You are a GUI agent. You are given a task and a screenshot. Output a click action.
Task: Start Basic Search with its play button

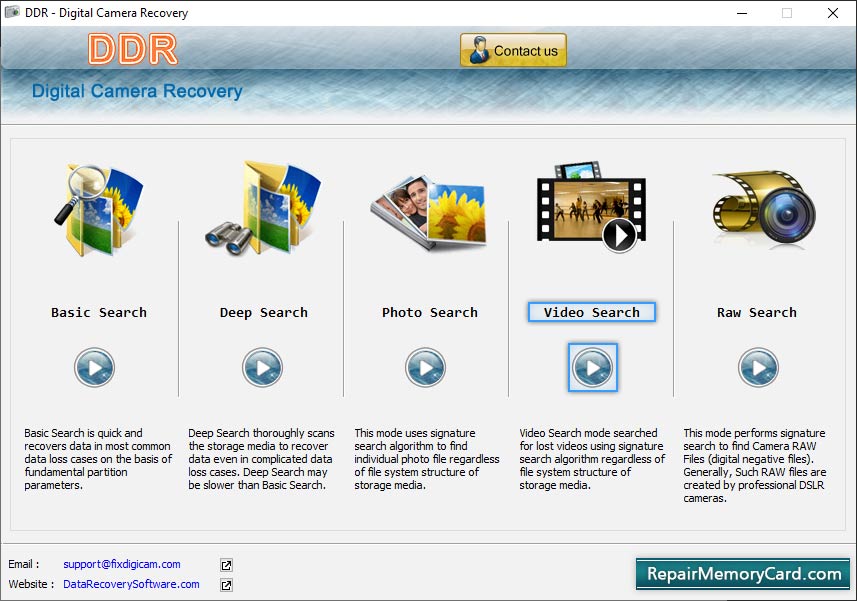(x=95, y=367)
